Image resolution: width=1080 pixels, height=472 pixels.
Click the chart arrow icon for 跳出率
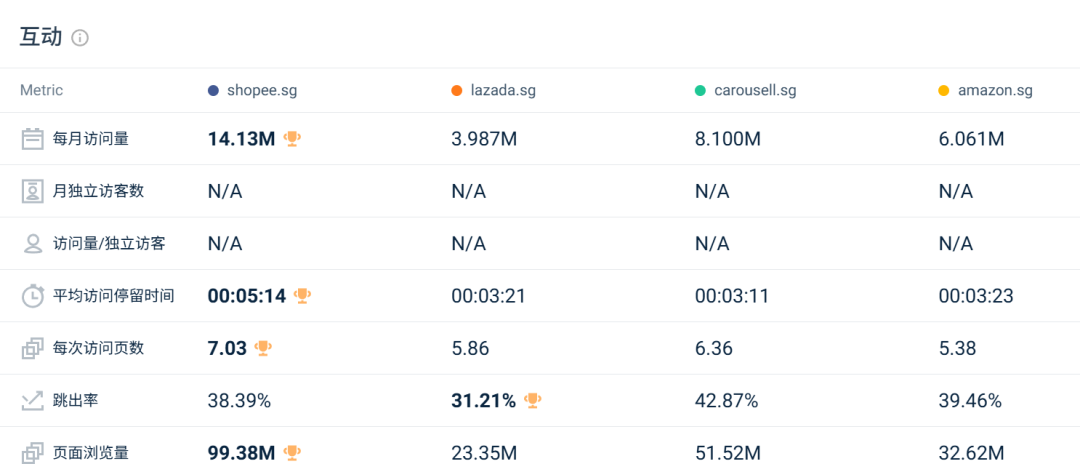pos(32,401)
